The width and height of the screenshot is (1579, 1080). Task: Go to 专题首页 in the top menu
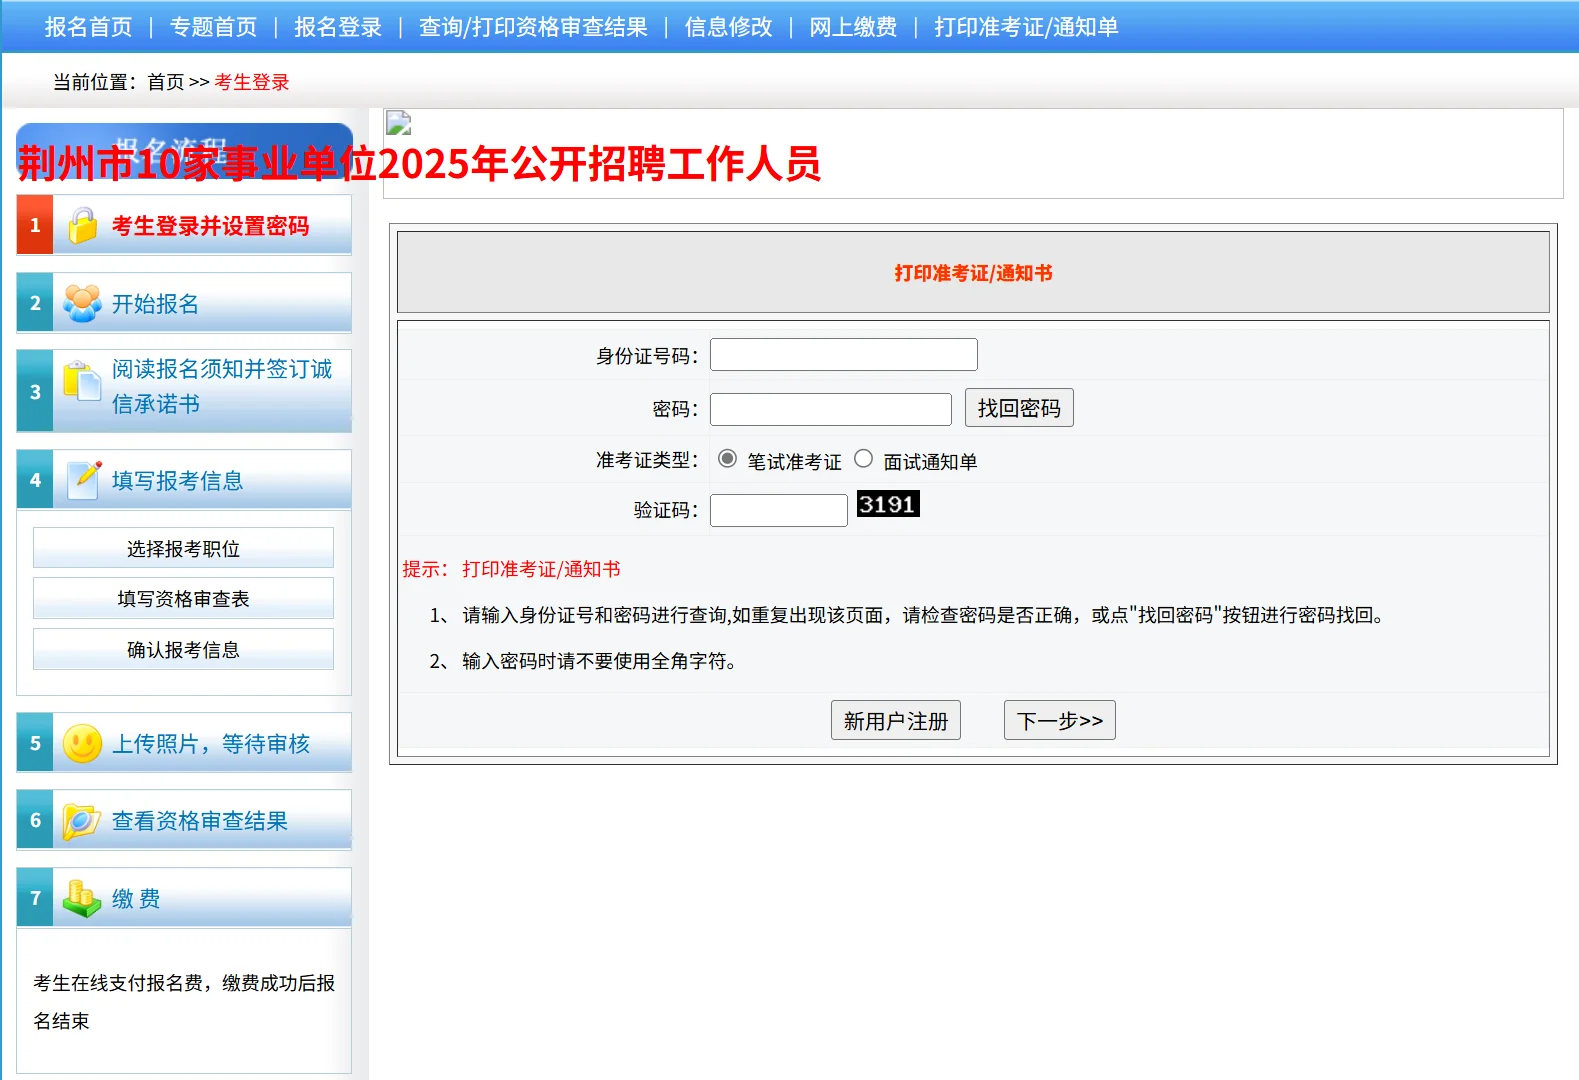(213, 27)
